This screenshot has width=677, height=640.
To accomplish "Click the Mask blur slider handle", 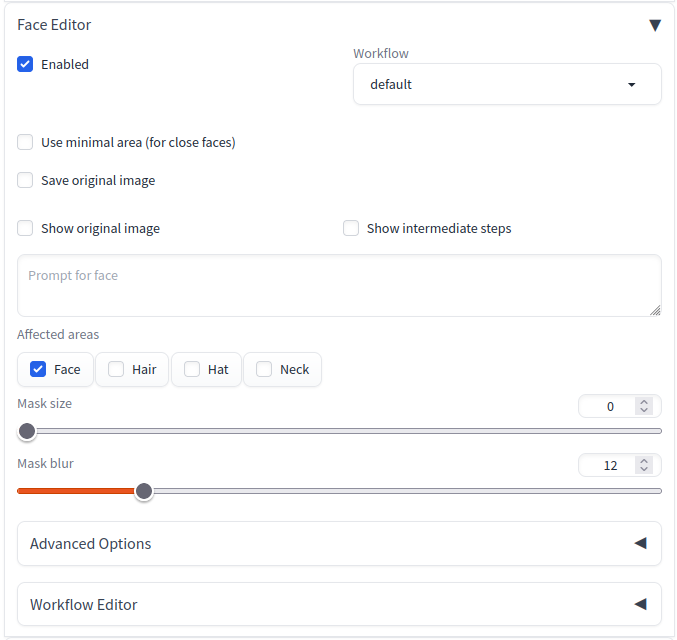I will click(144, 491).
